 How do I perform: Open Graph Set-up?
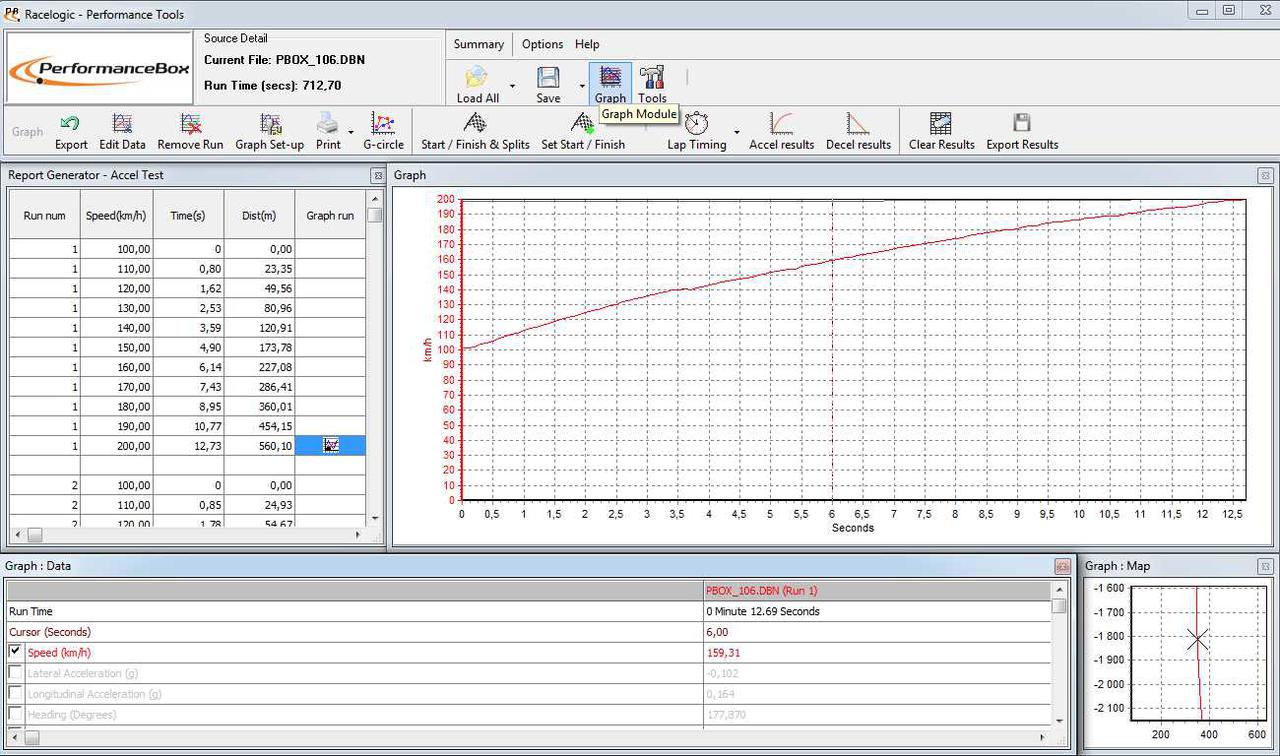[x=270, y=123]
